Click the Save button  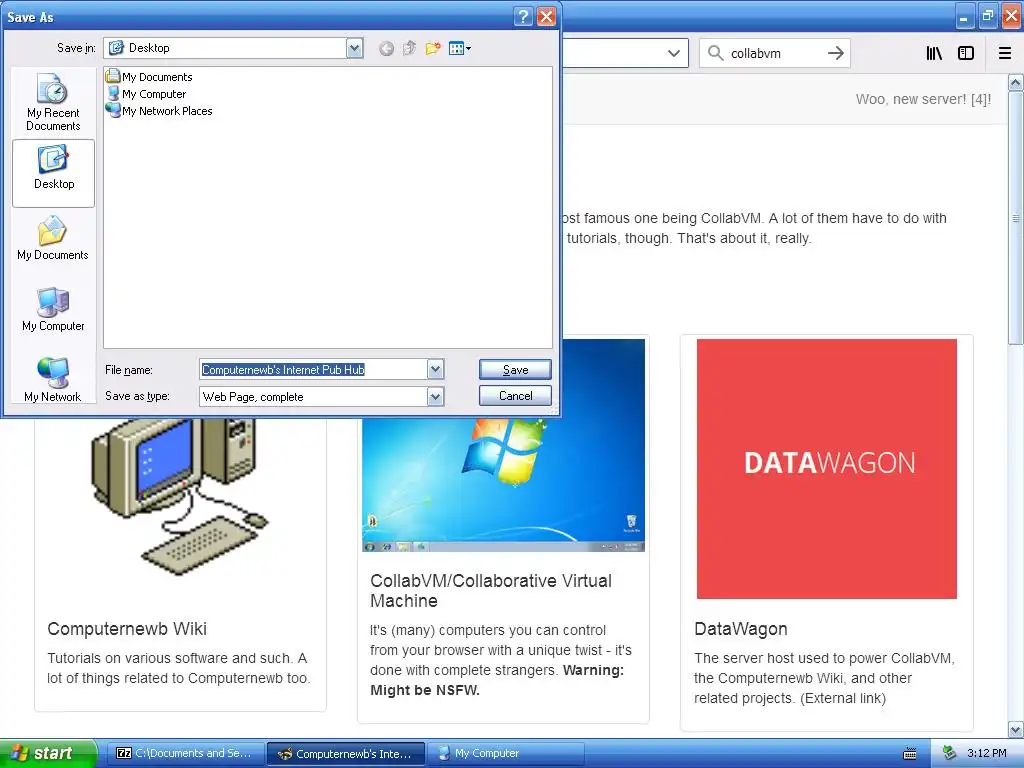[515, 370]
